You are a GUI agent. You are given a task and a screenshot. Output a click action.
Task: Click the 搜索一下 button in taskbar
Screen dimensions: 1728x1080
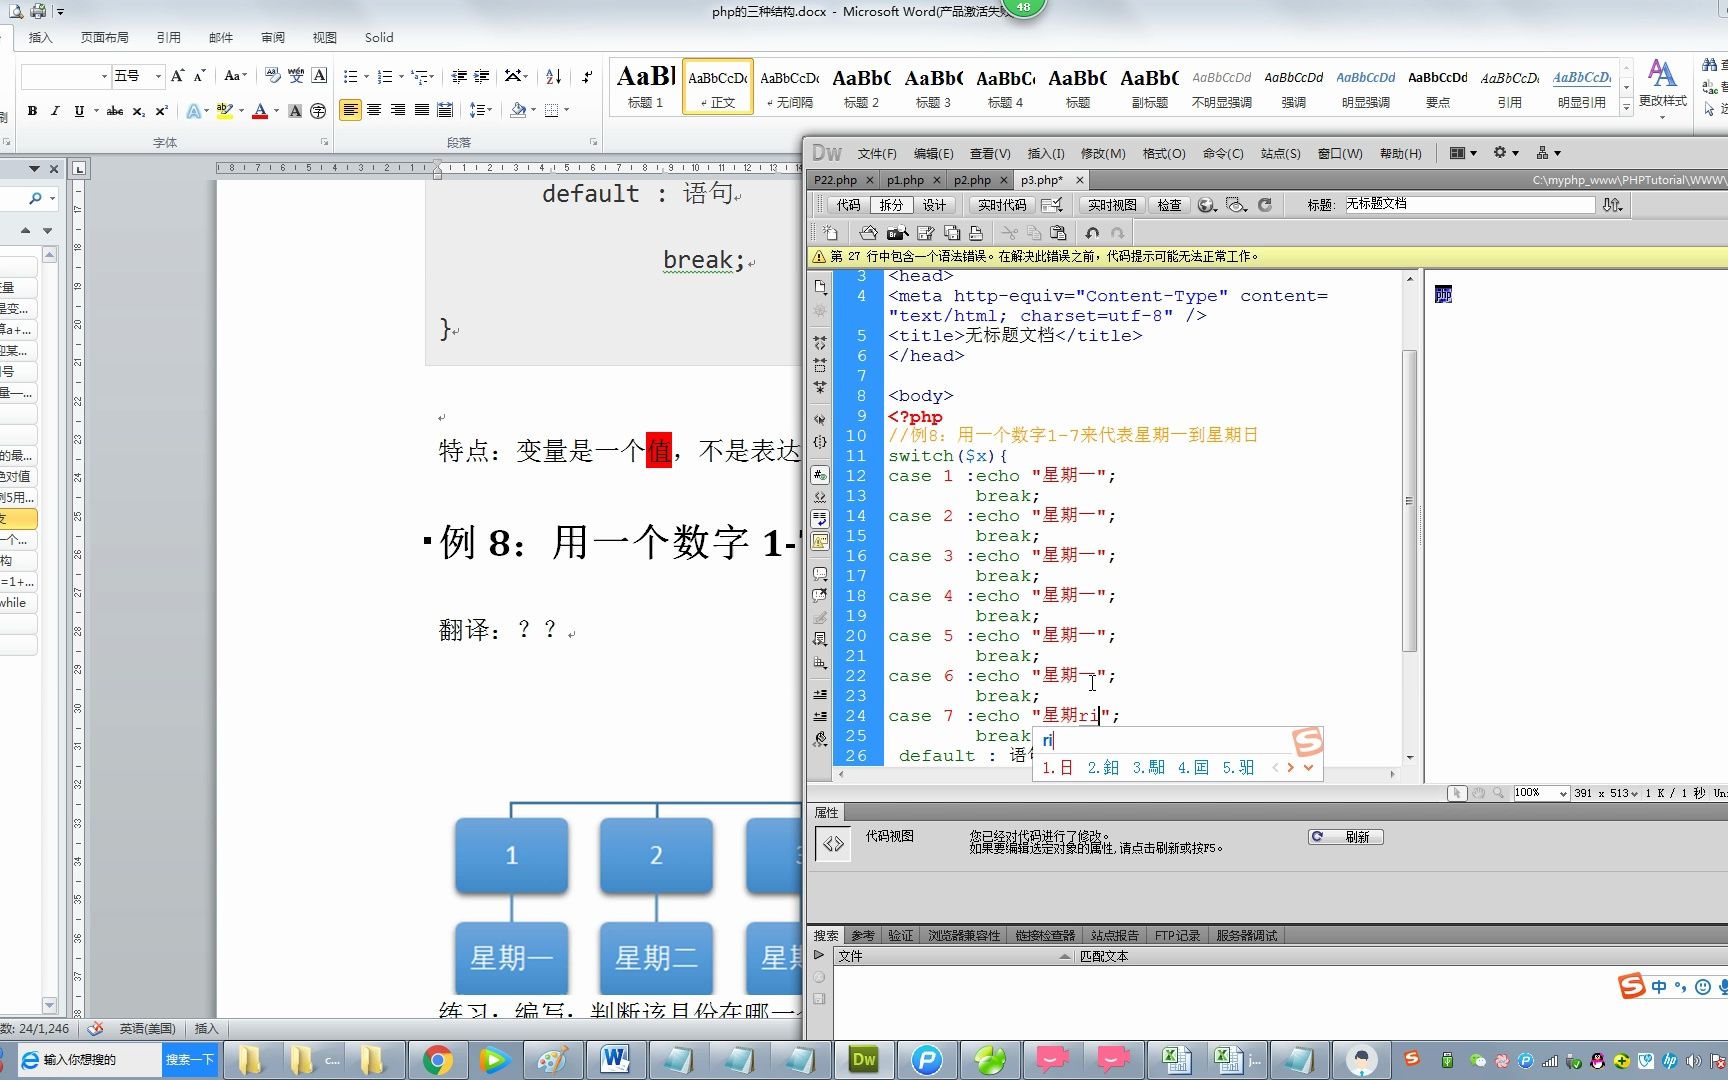(x=189, y=1059)
